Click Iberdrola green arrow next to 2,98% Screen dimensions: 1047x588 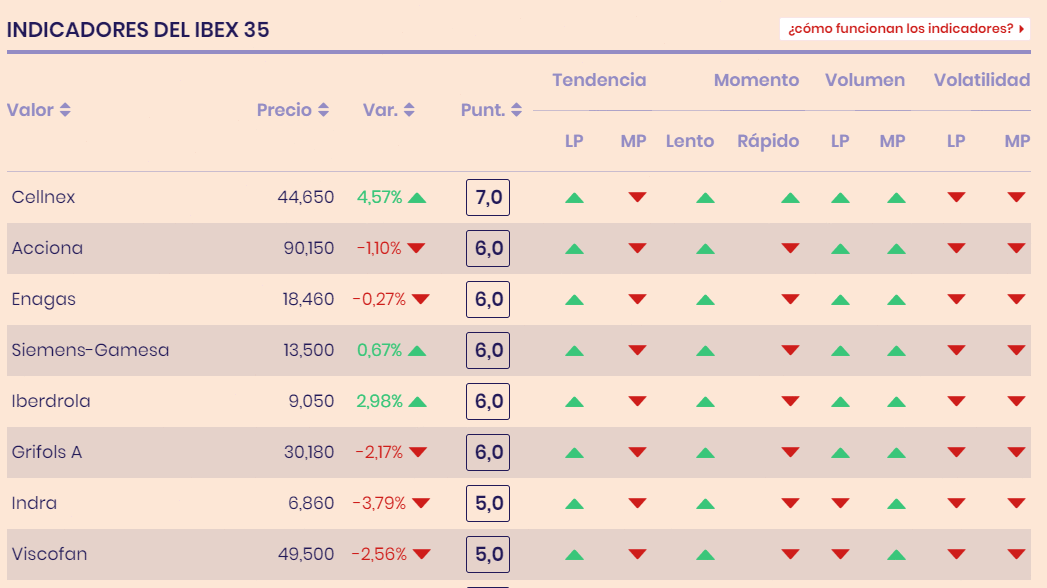point(417,402)
